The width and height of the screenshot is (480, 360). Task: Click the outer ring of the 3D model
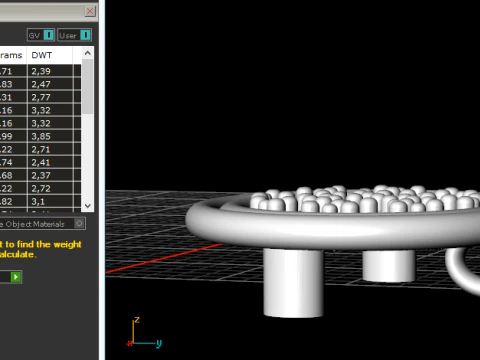point(333,230)
